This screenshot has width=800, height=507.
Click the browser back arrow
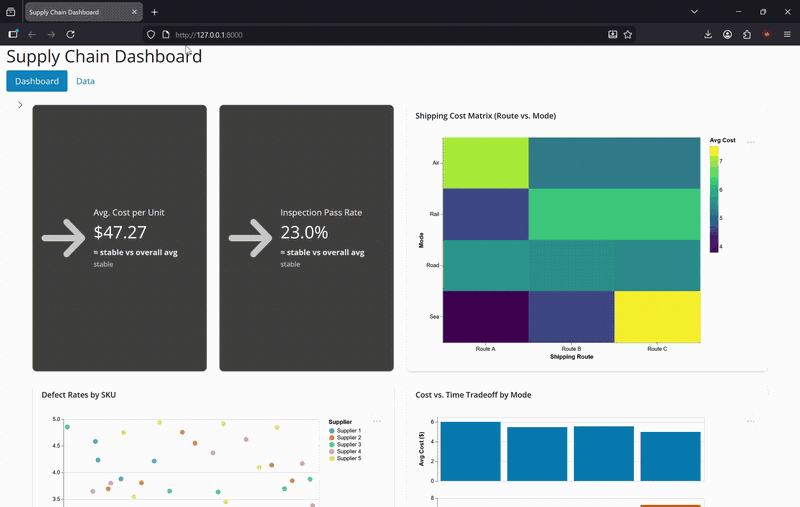pos(32,34)
